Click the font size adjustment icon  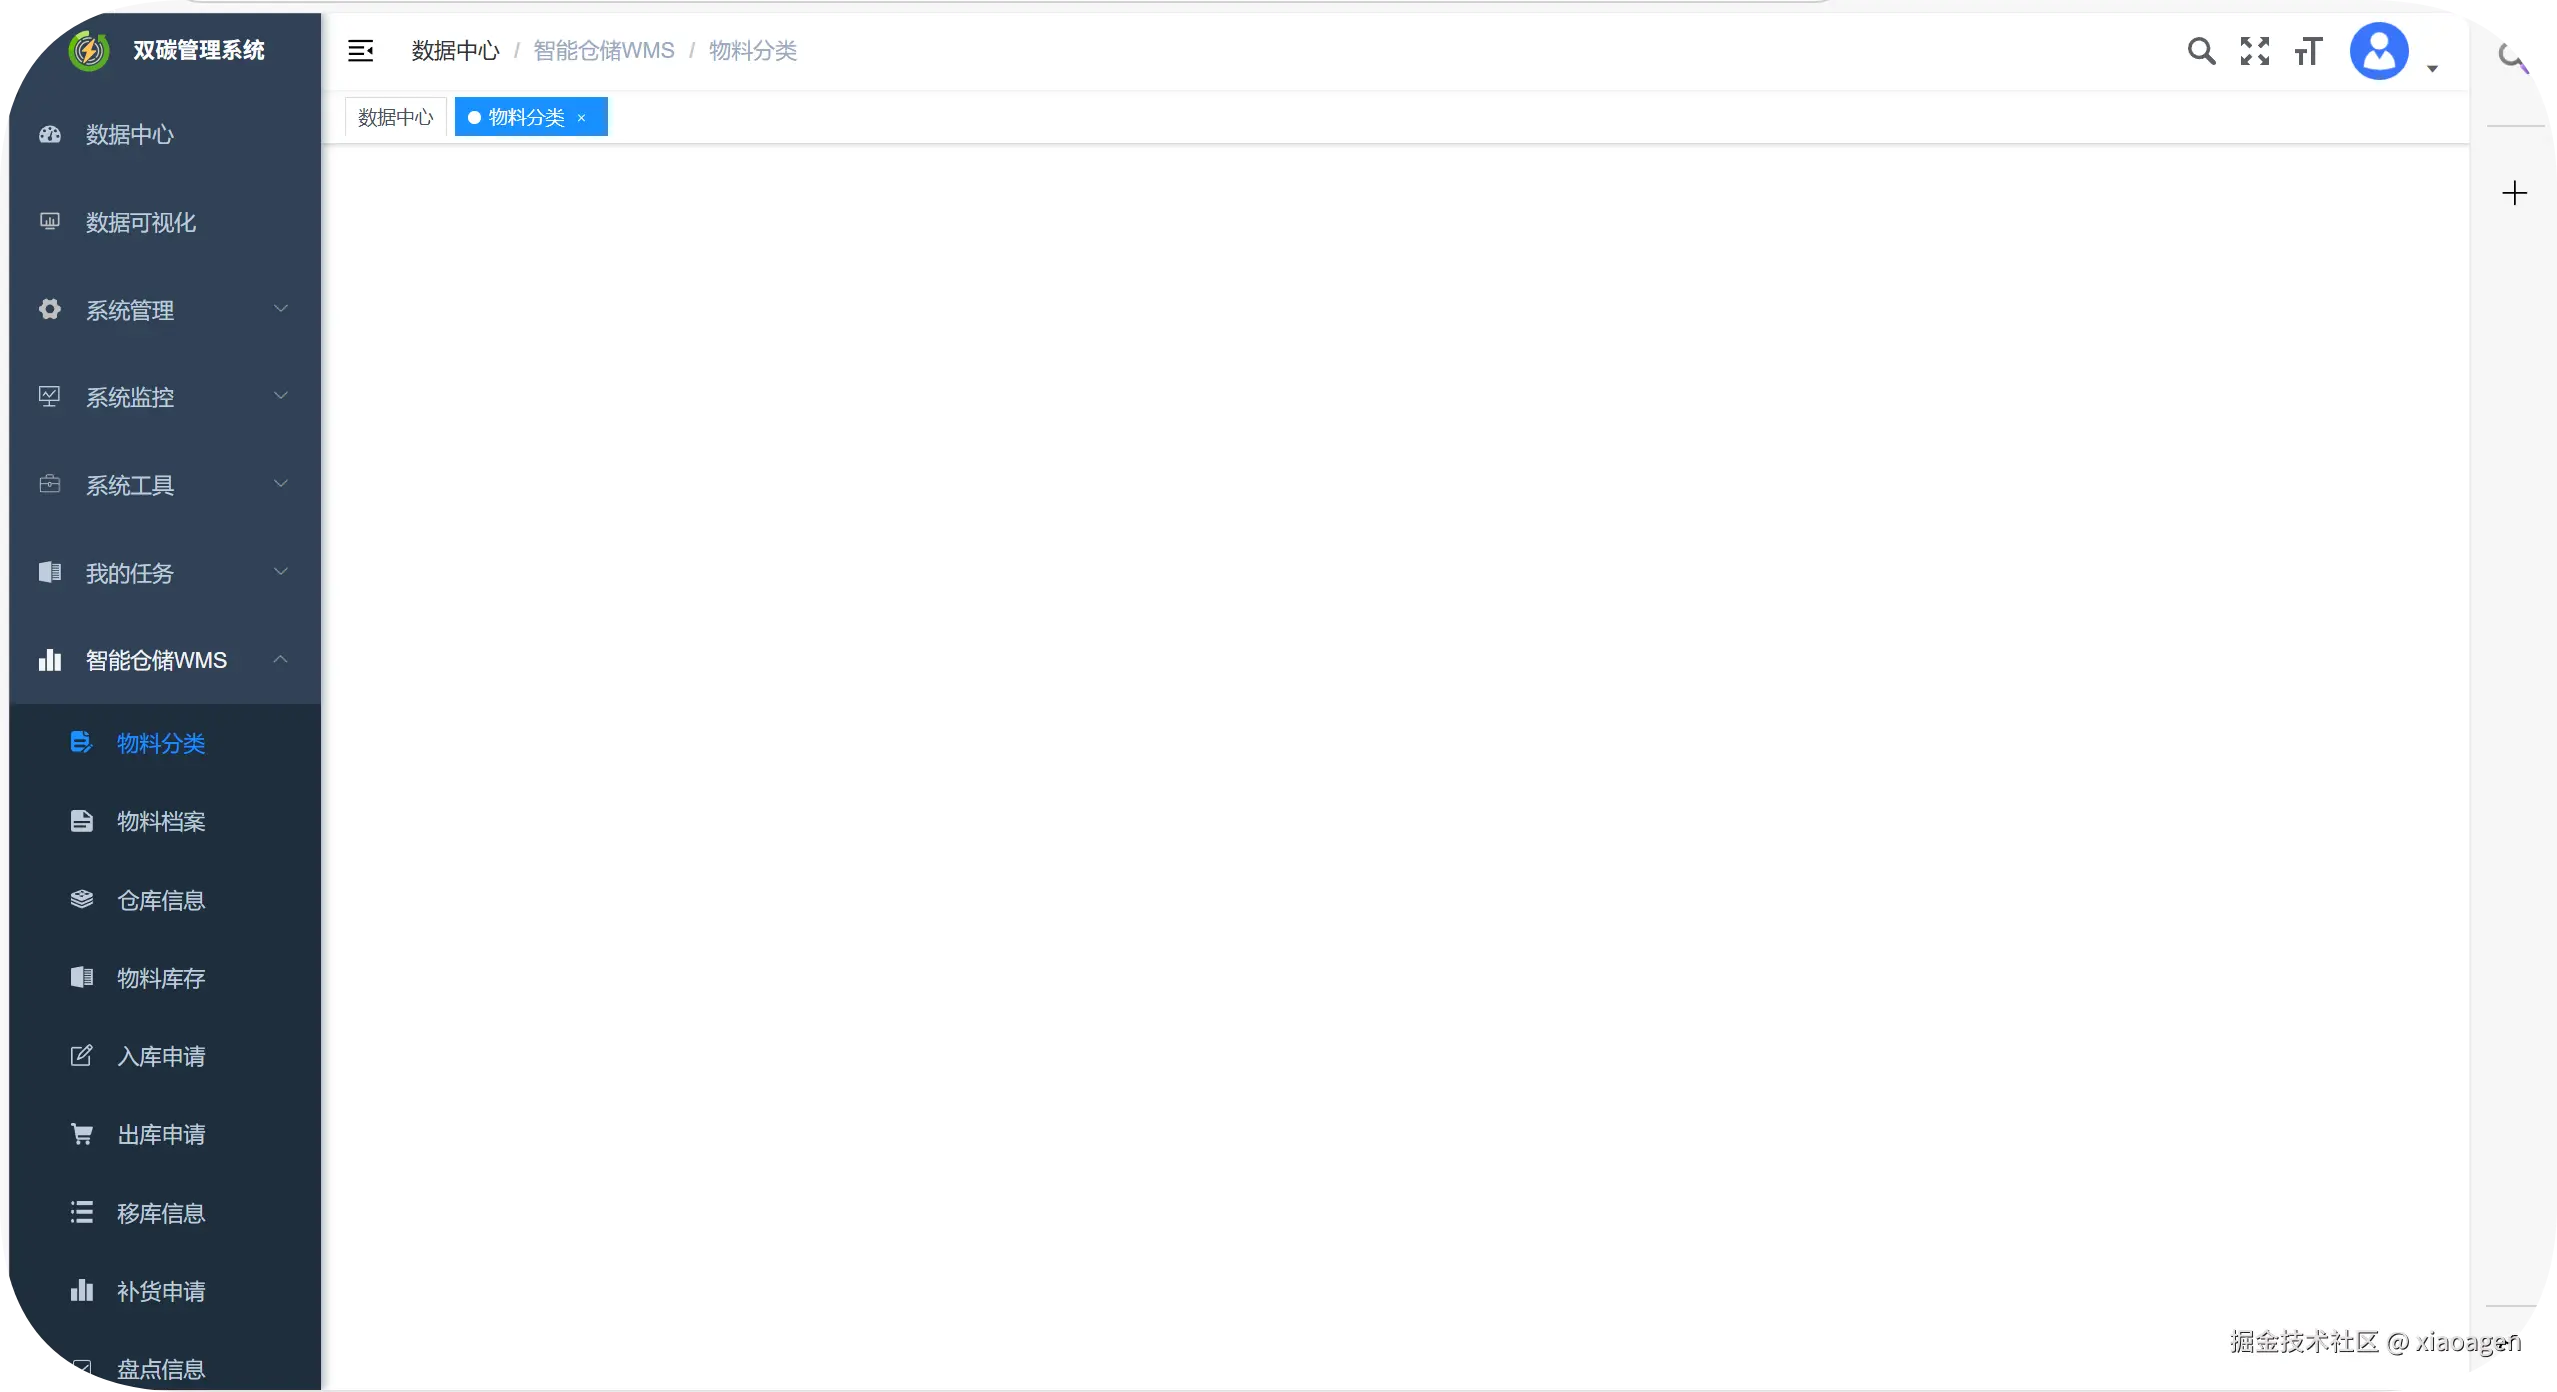[2309, 50]
